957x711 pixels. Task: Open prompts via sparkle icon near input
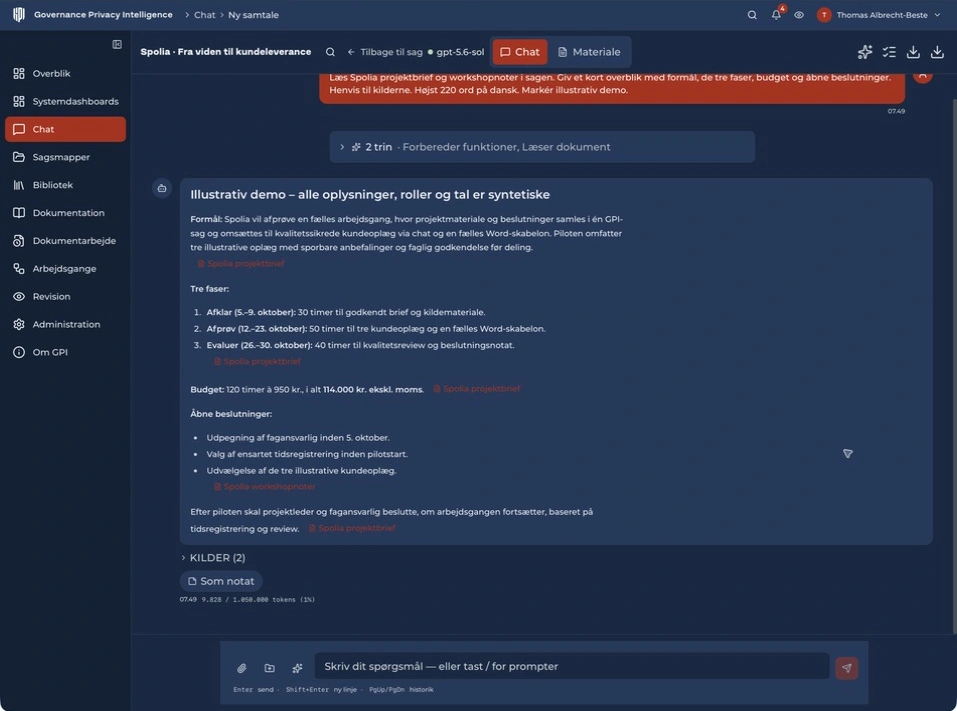[297, 668]
